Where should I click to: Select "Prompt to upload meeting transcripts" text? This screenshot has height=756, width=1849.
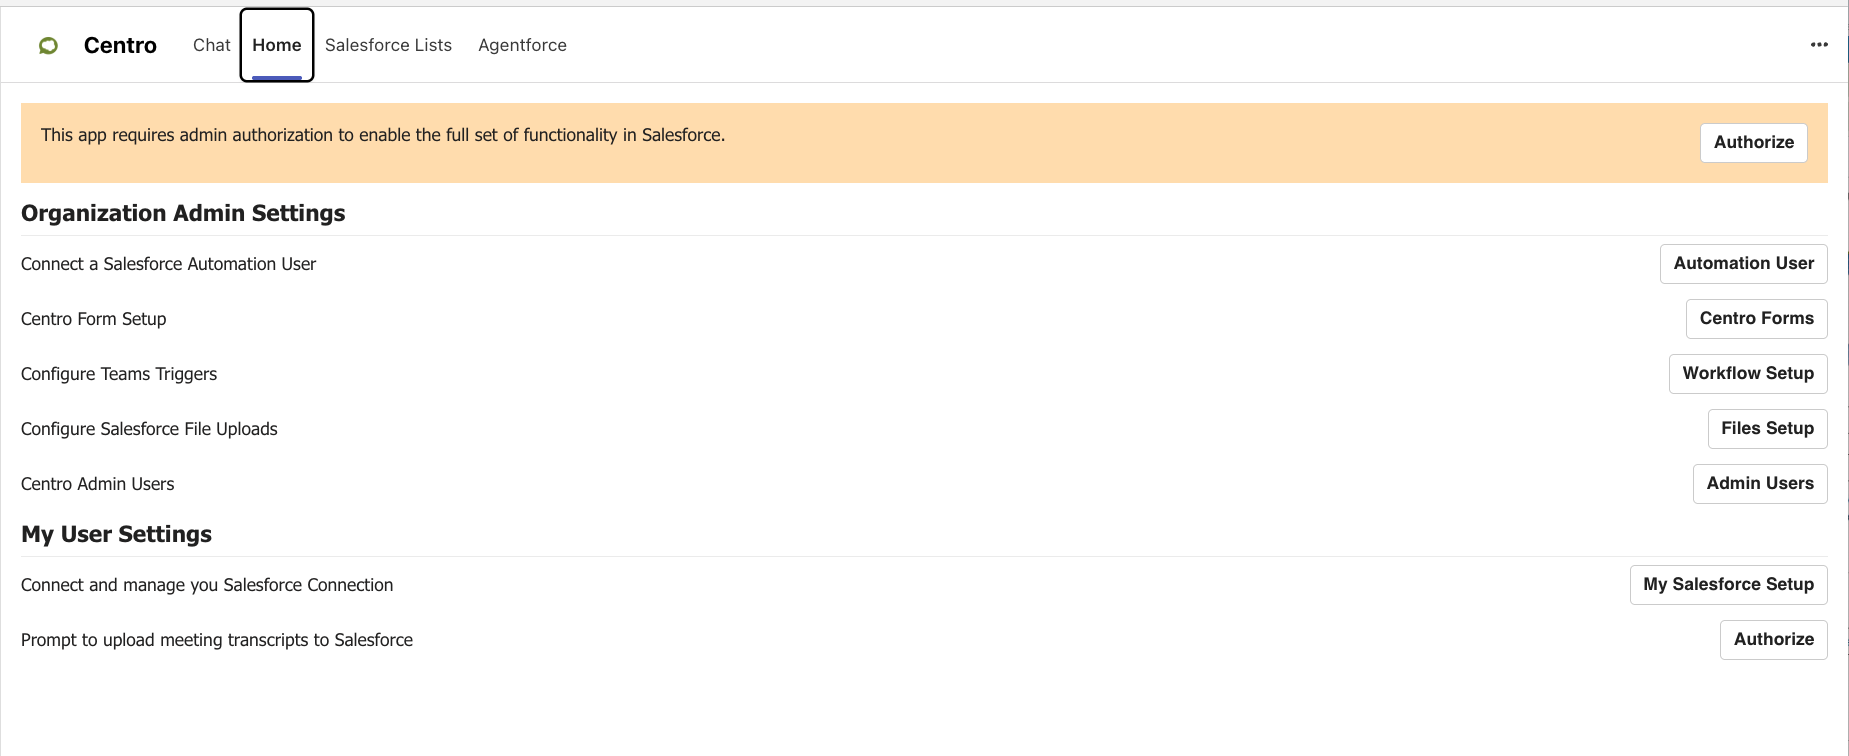(x=217, y=640)
